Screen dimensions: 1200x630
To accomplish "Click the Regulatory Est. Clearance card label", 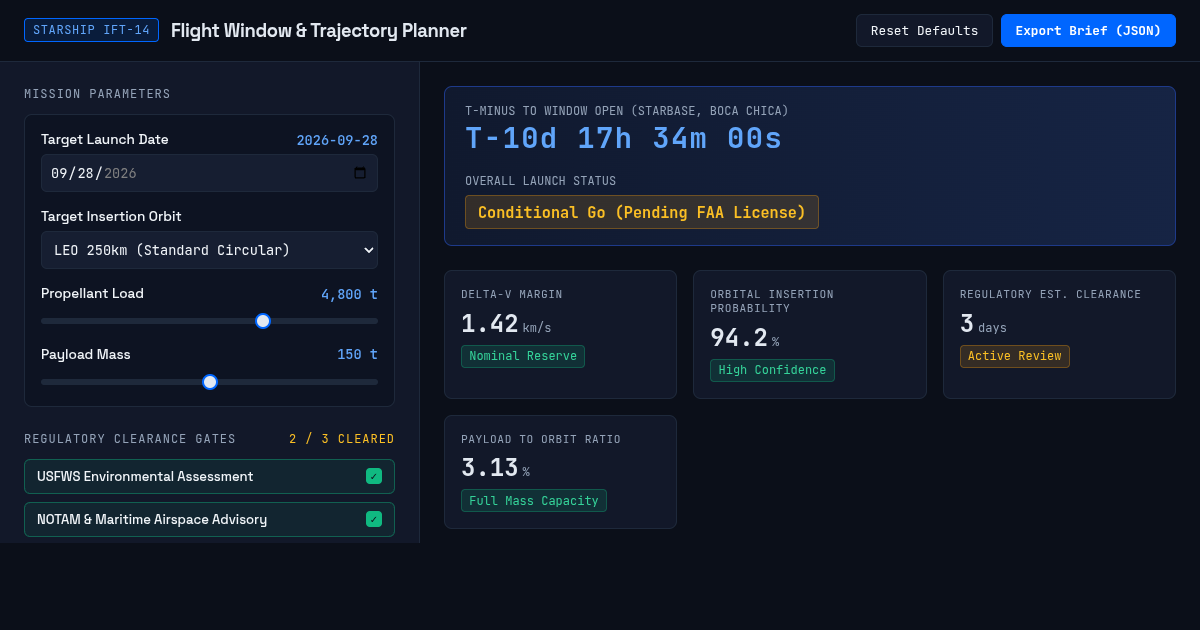I will click(1050, 294).
